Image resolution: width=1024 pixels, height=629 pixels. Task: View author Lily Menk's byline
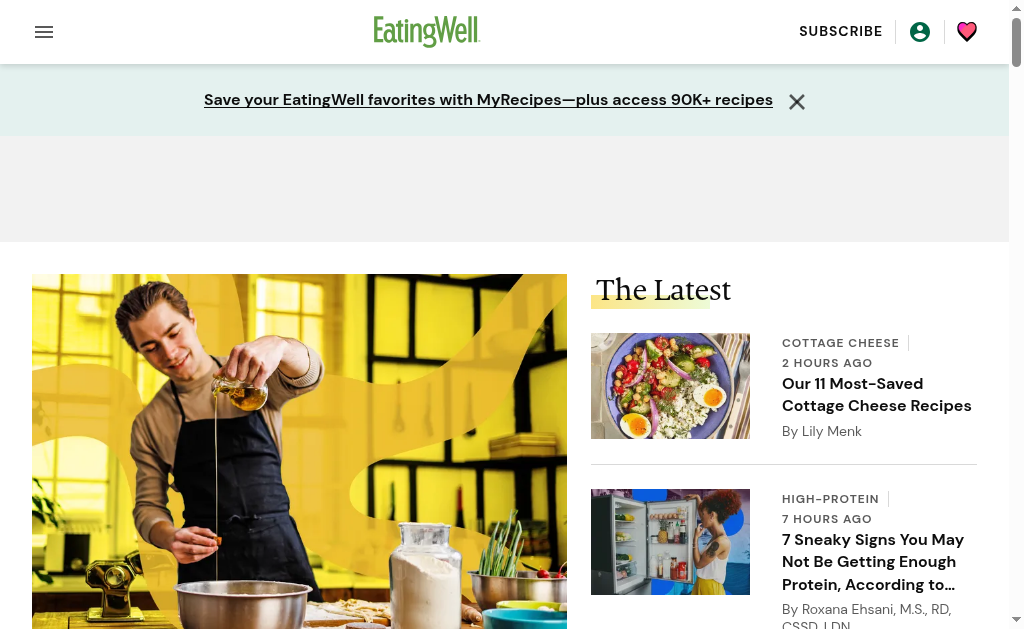point(822,431)
